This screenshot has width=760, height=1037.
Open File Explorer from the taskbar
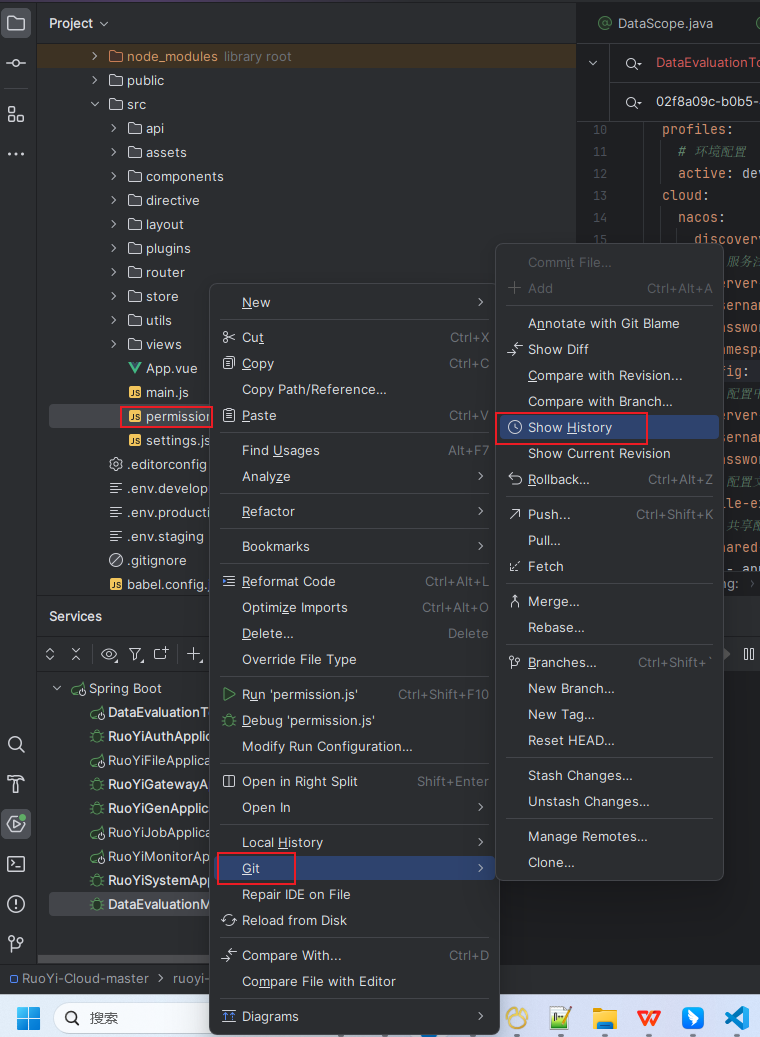605,1018
